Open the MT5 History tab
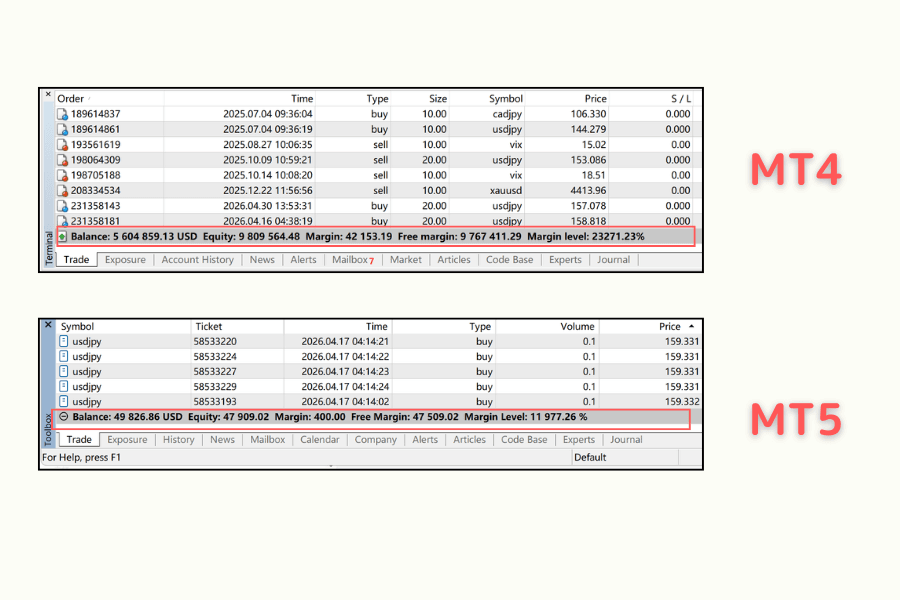 tap(179, 439)
